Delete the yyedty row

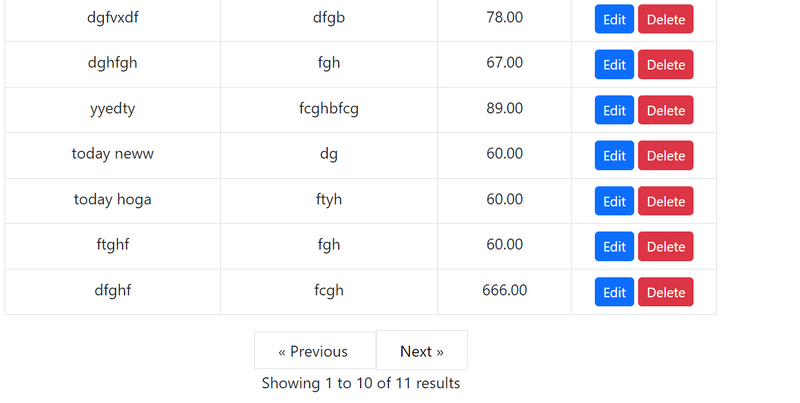tap(665, 110)
